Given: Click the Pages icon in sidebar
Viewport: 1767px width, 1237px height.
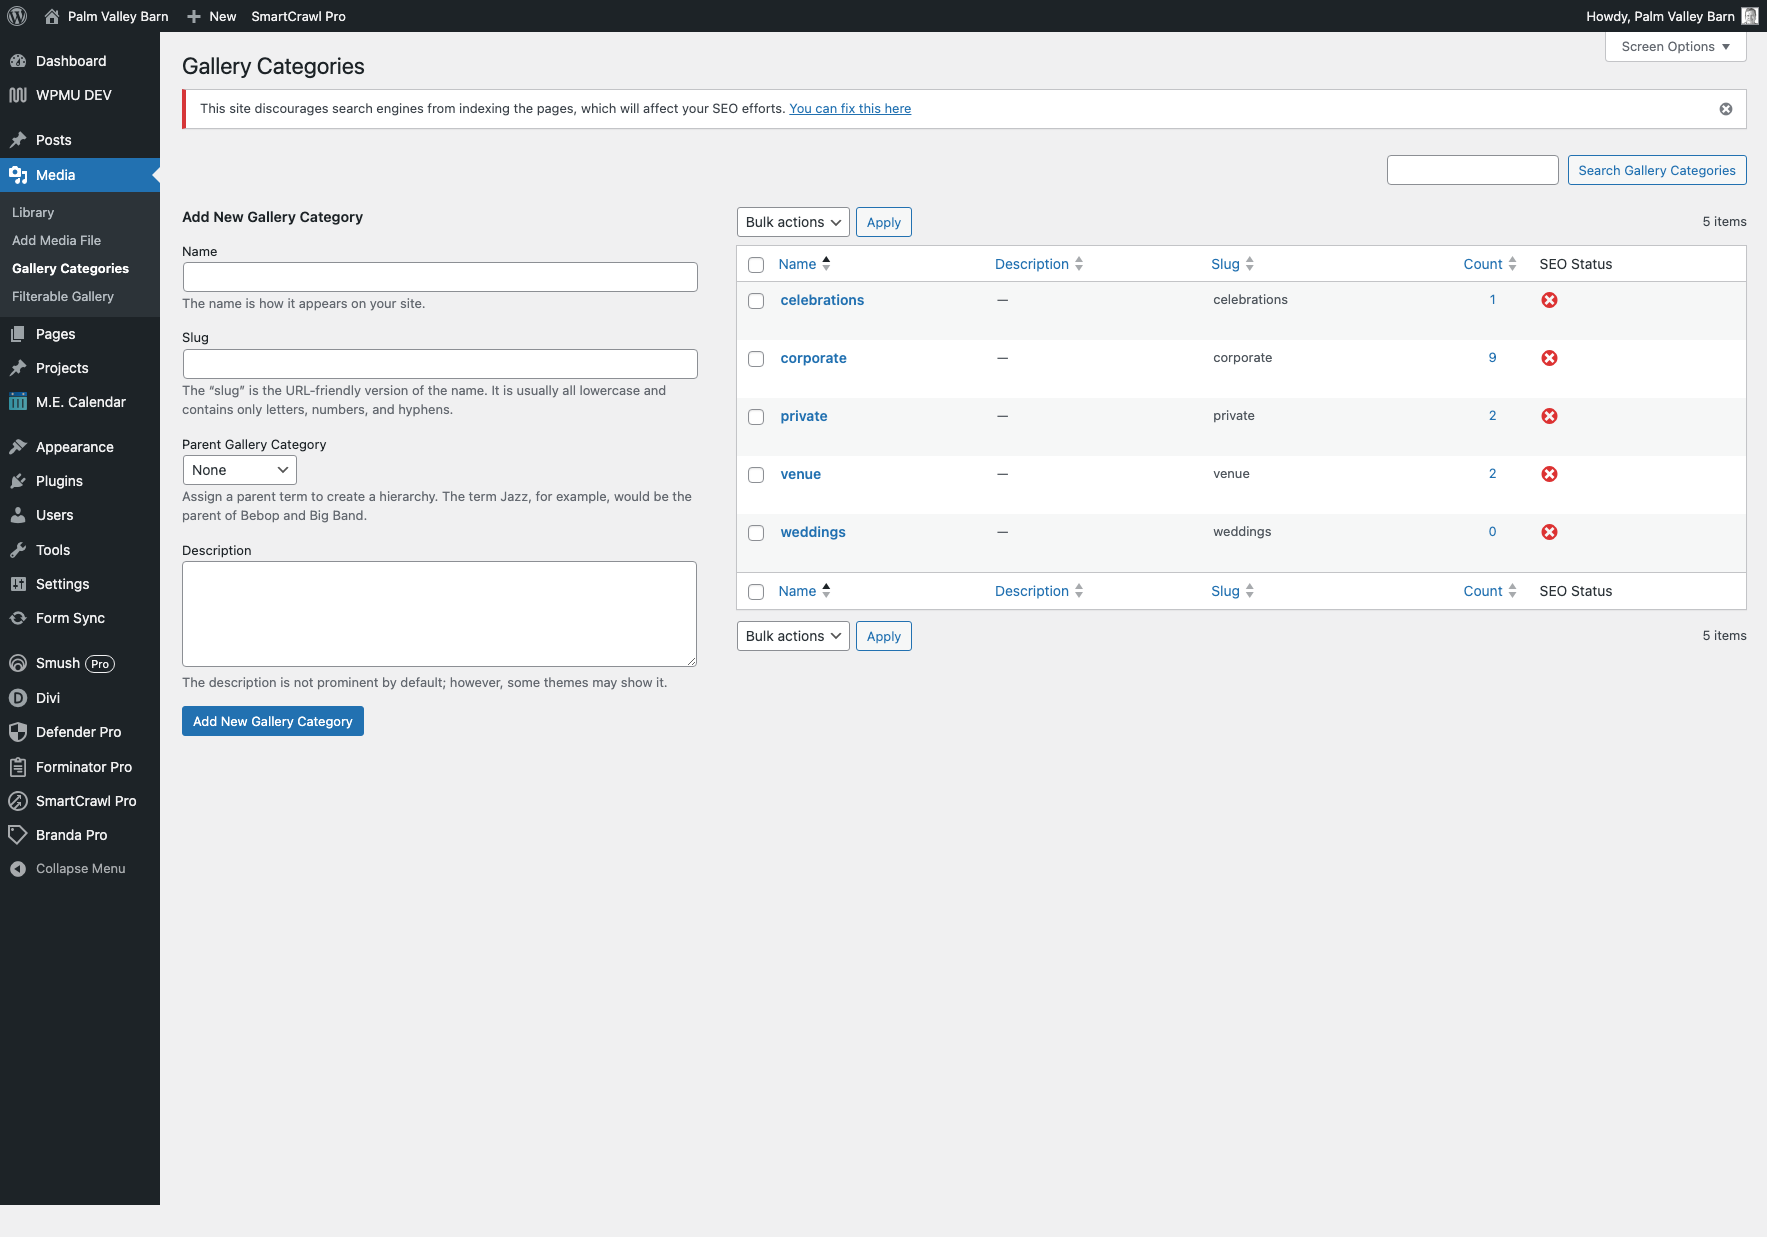Looking at the screenshot, I should pos(18,334).
